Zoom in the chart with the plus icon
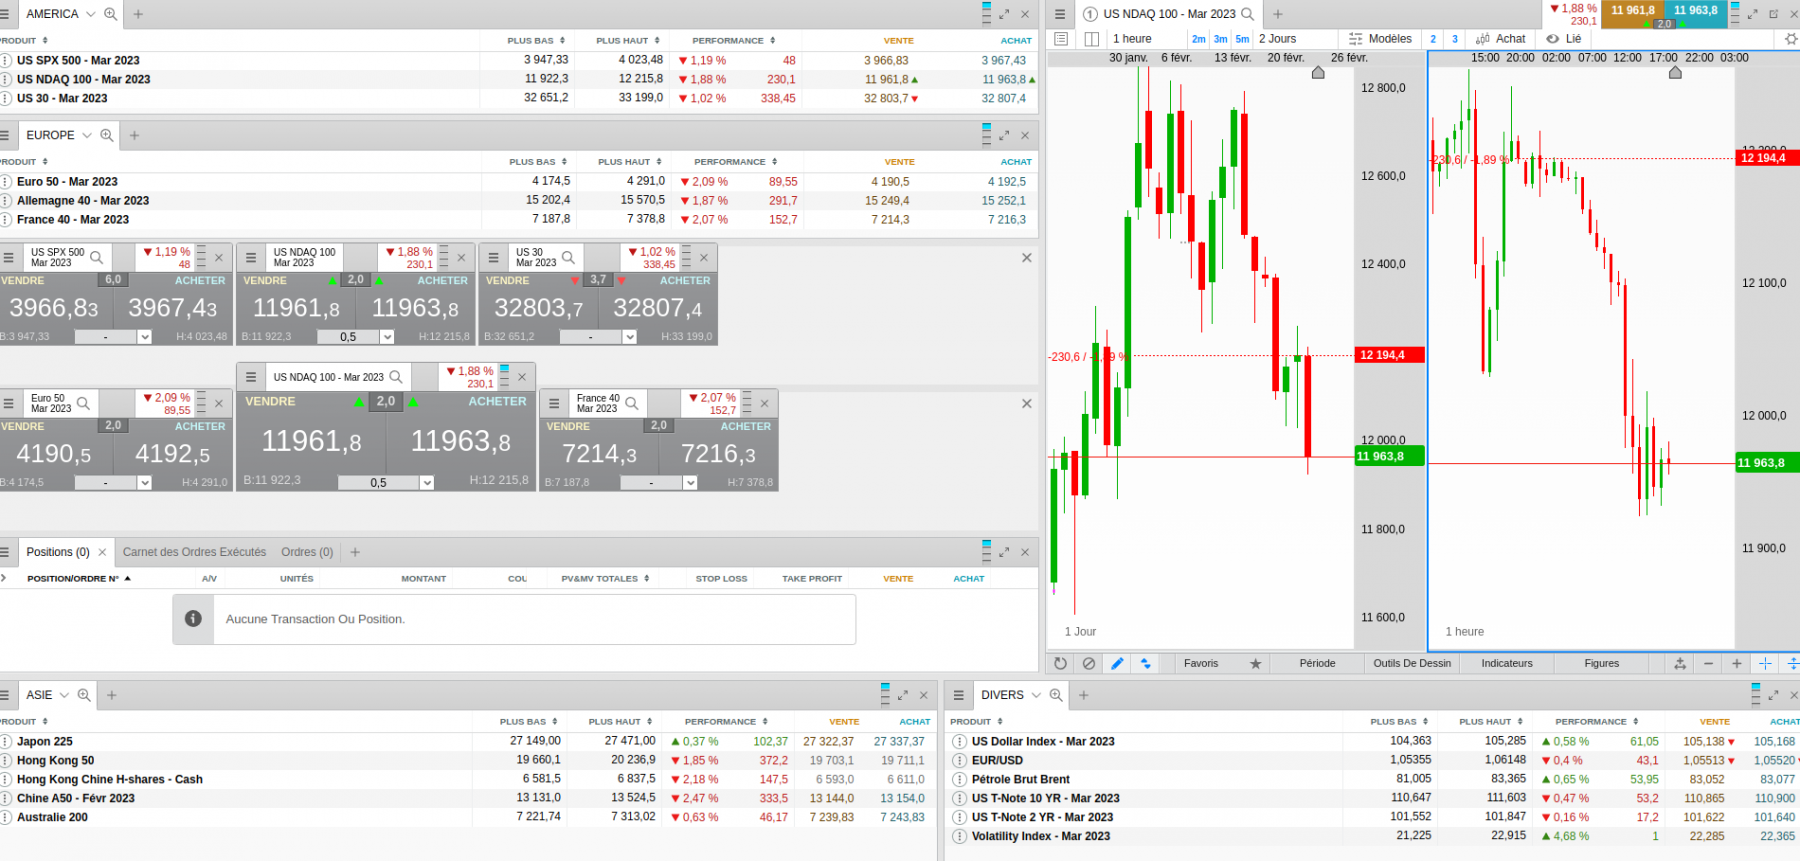Image resolution: width=1800 pixels, height=861 pixels. 1737,663
